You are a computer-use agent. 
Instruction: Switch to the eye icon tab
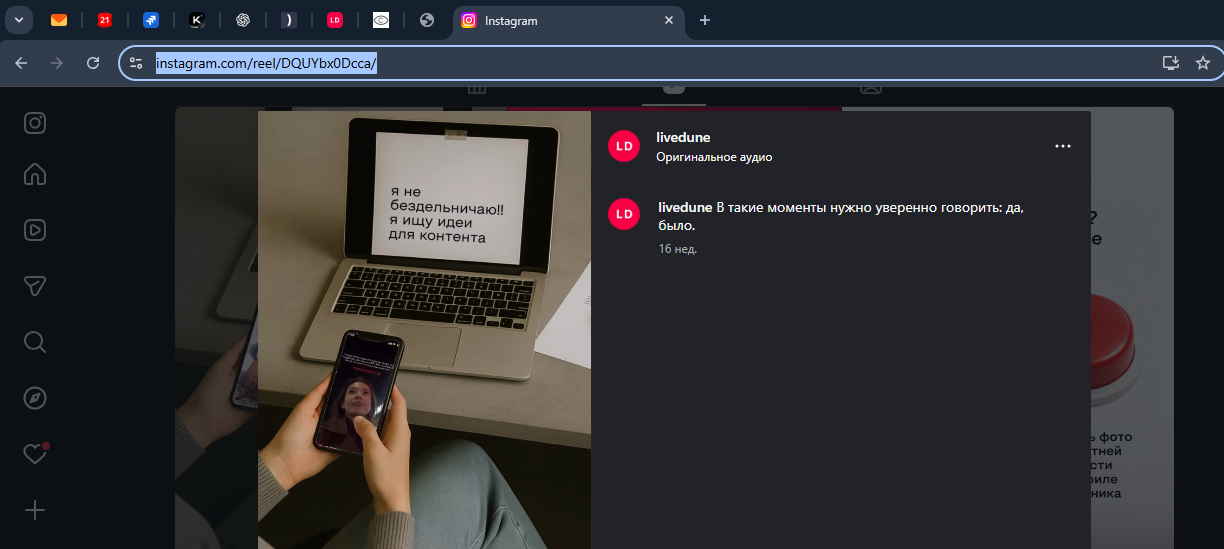click(380, 20)
